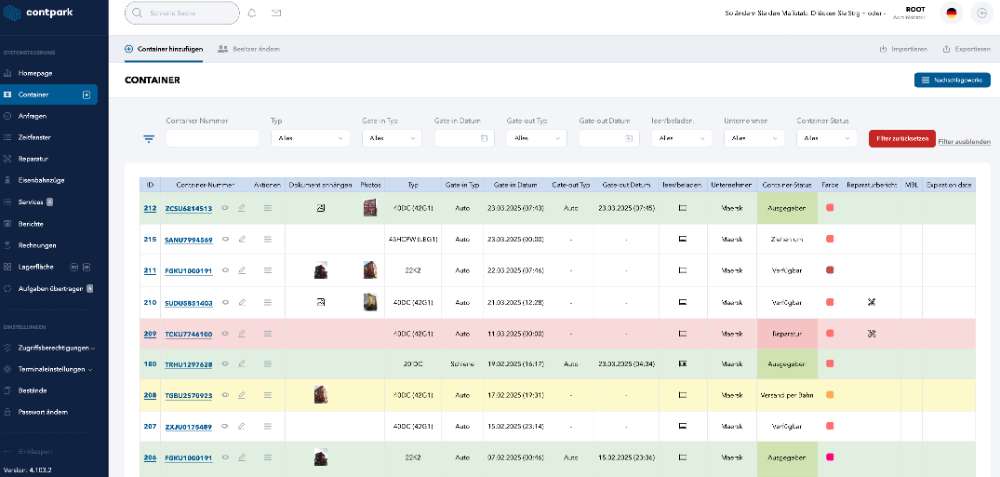The image size is (1000, 477).
Task: Click the Farbe swatch in row 212
Action: pos(830,207)
